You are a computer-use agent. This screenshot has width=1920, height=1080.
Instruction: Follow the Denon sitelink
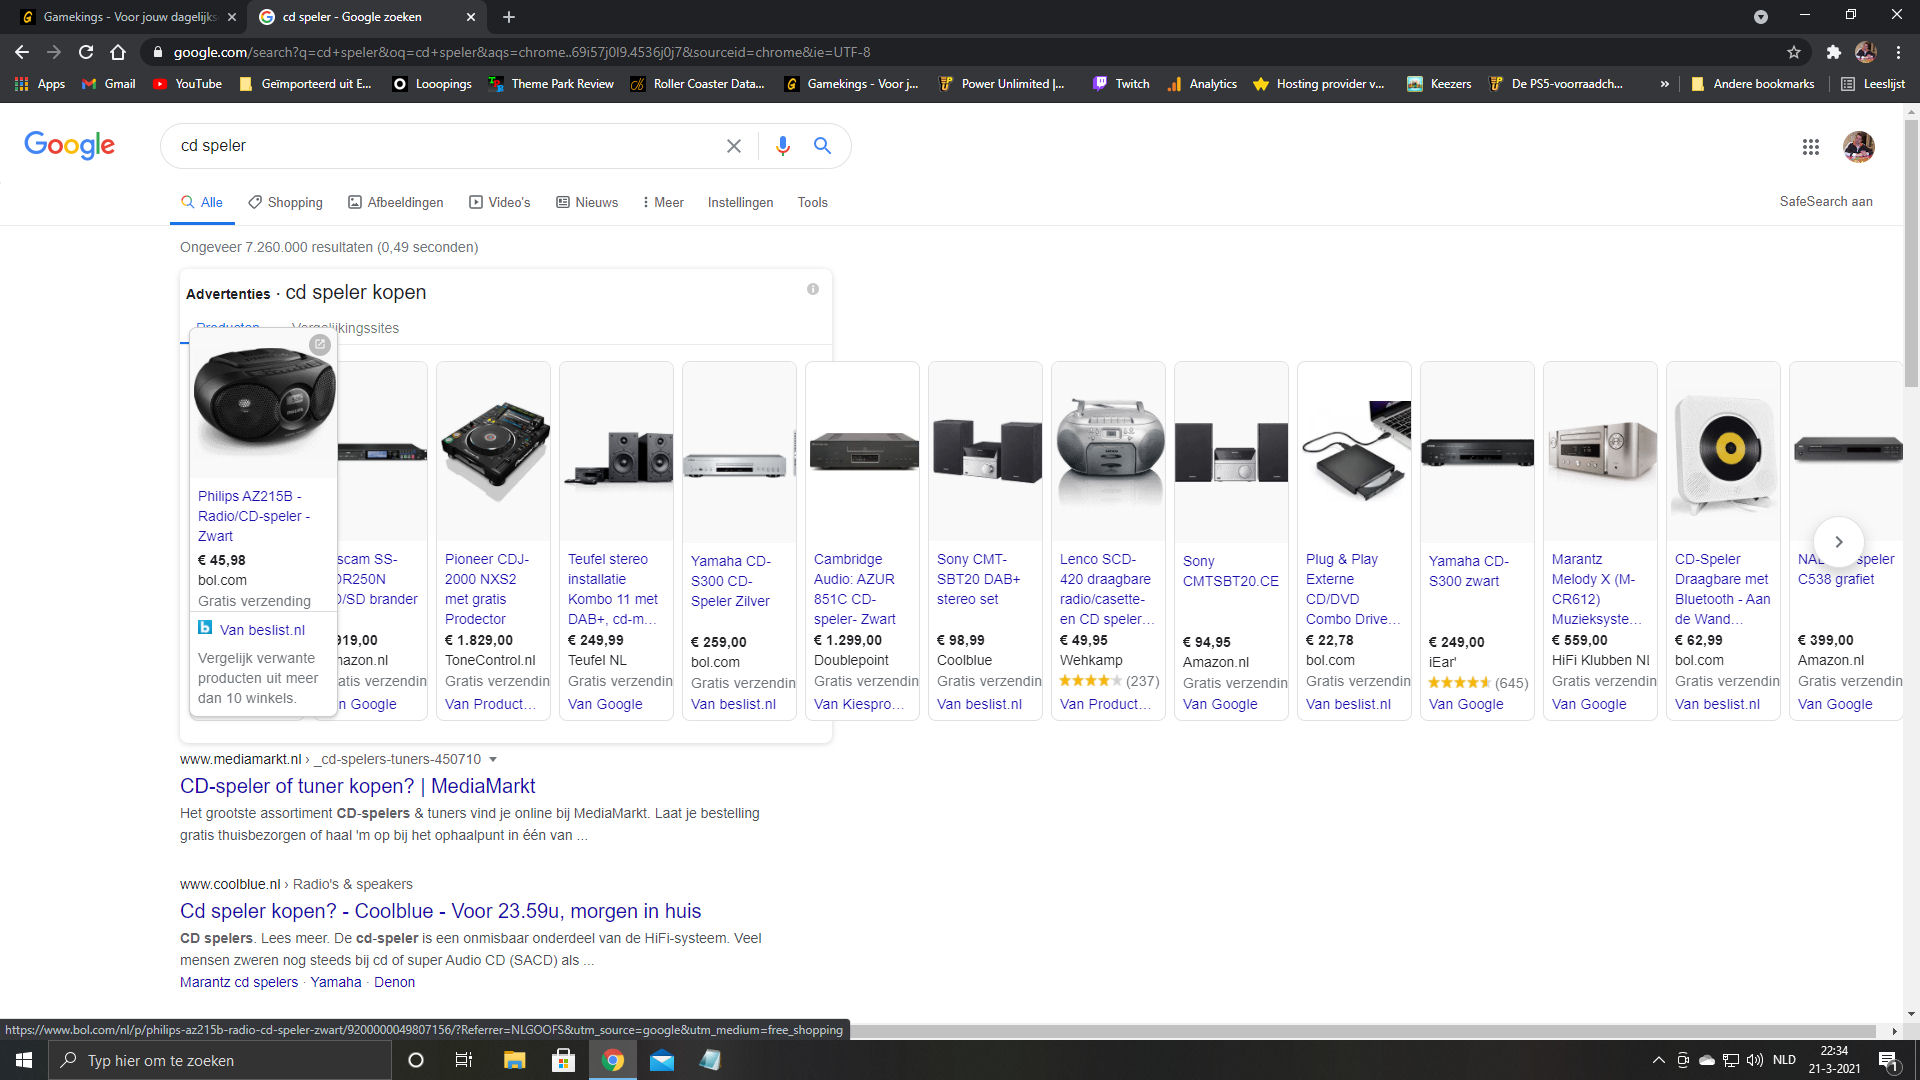pos(394,982)
